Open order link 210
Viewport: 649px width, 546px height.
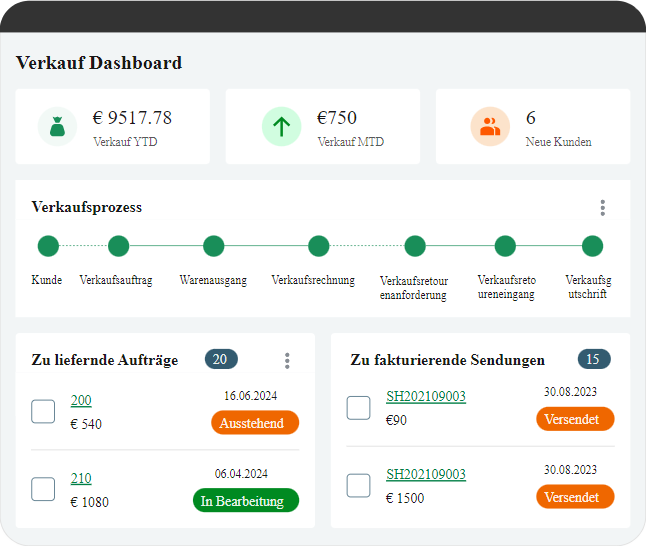click(81, 478)
